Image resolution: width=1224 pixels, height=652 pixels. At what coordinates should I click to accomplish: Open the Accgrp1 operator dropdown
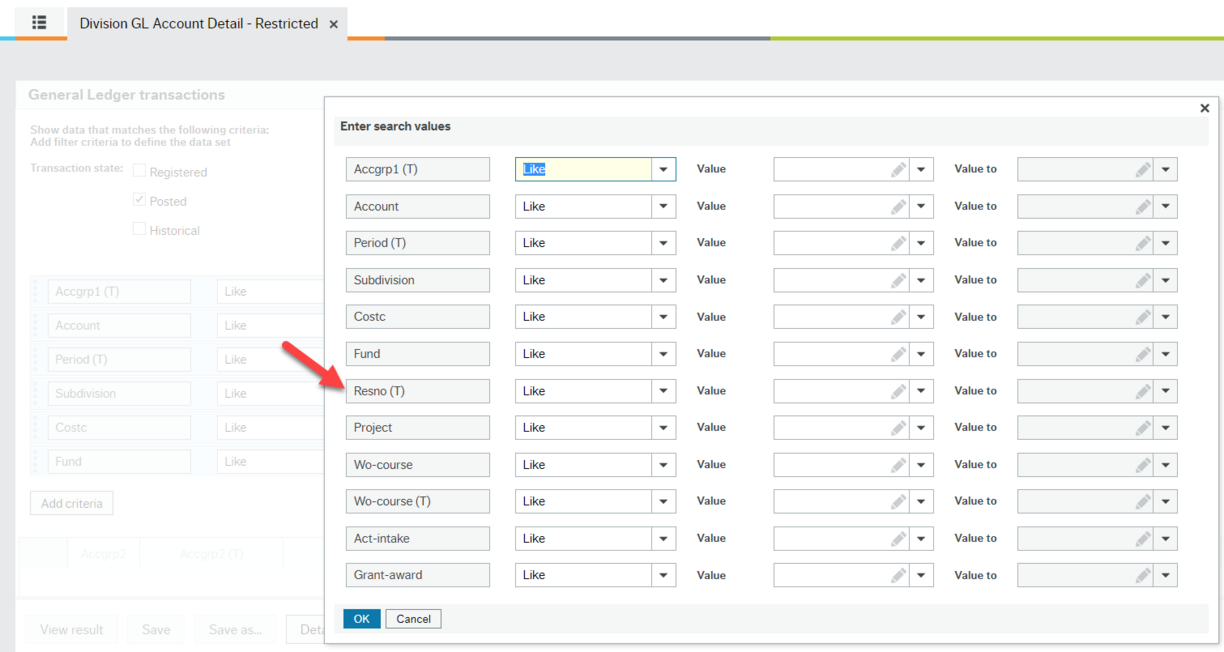point(663,169)
